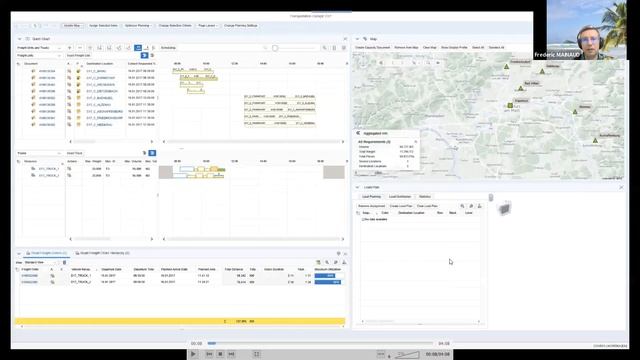Collapse the Load Plan panel
This screenshot has width=640, height=360.
click(357, 187)
